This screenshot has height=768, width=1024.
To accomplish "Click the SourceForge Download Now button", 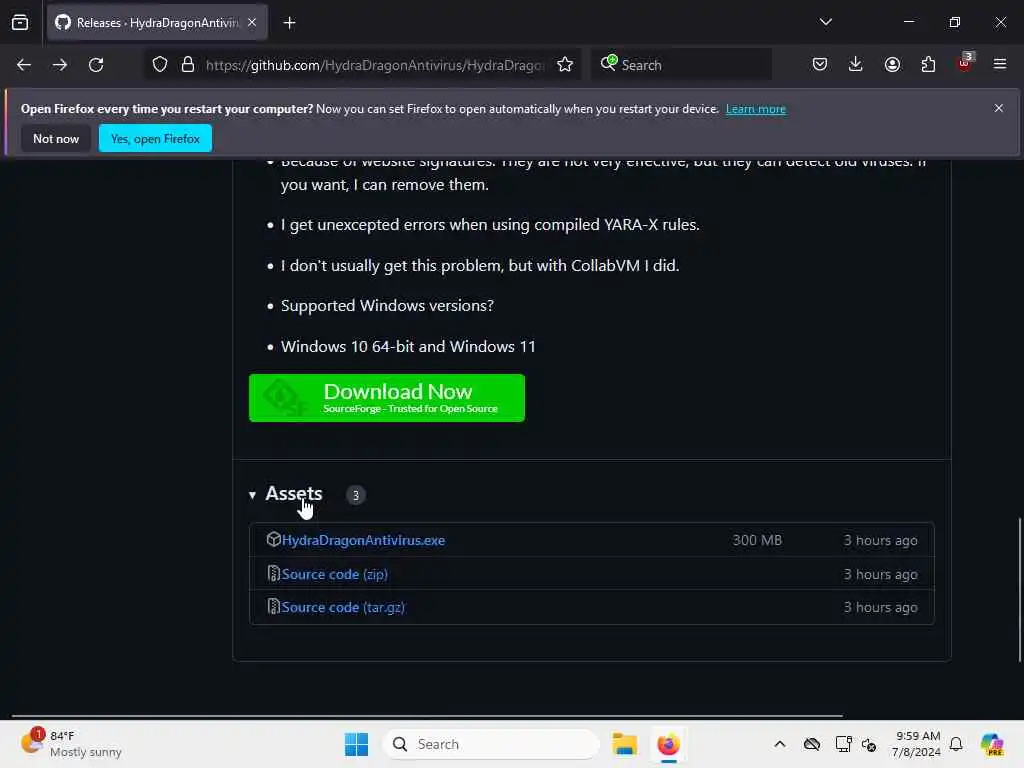I will (387, 398).
